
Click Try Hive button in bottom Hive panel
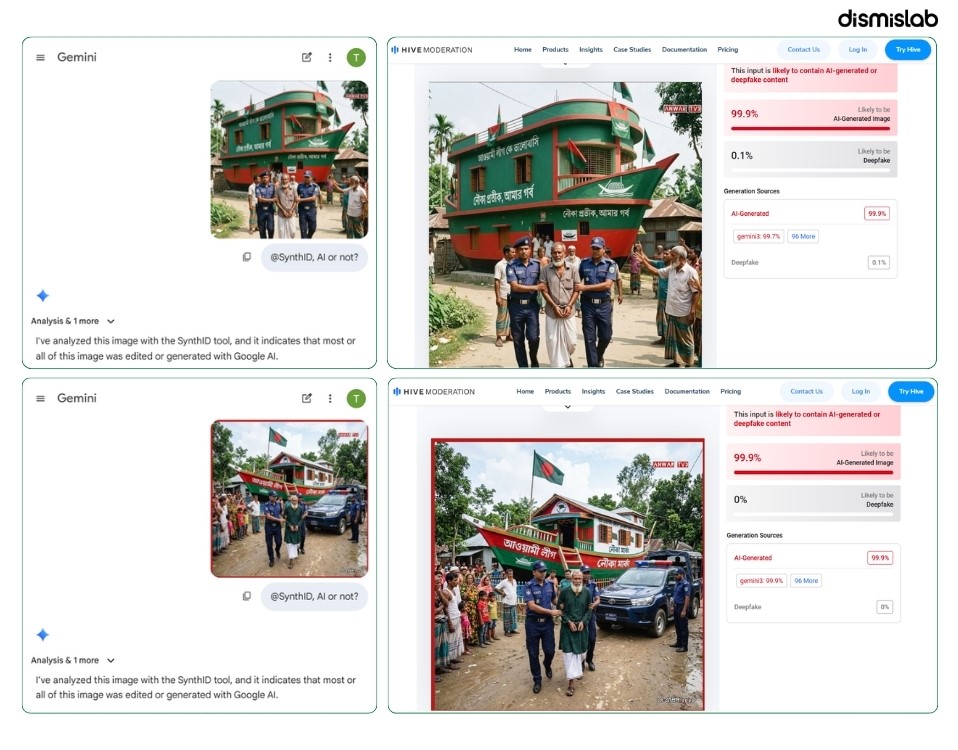[911, 391]
